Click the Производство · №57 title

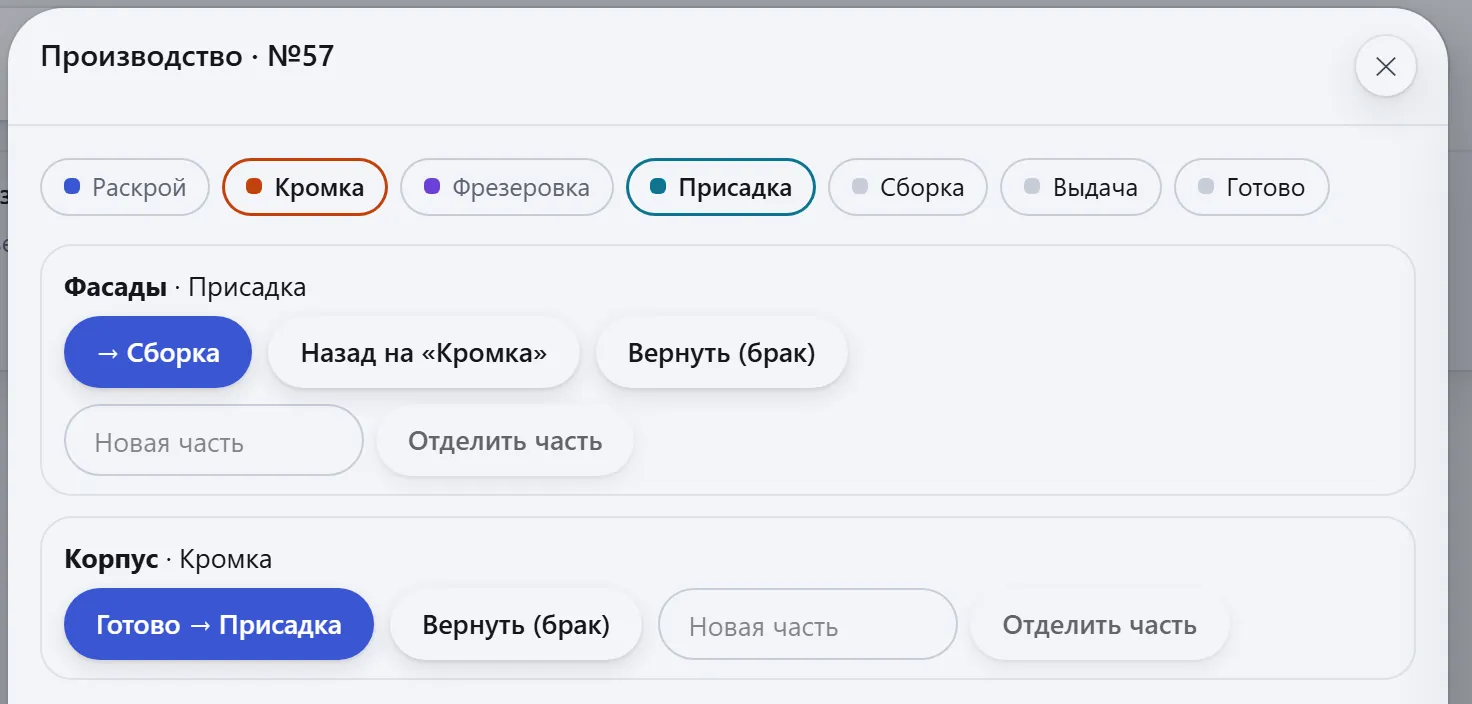(187, 56)
